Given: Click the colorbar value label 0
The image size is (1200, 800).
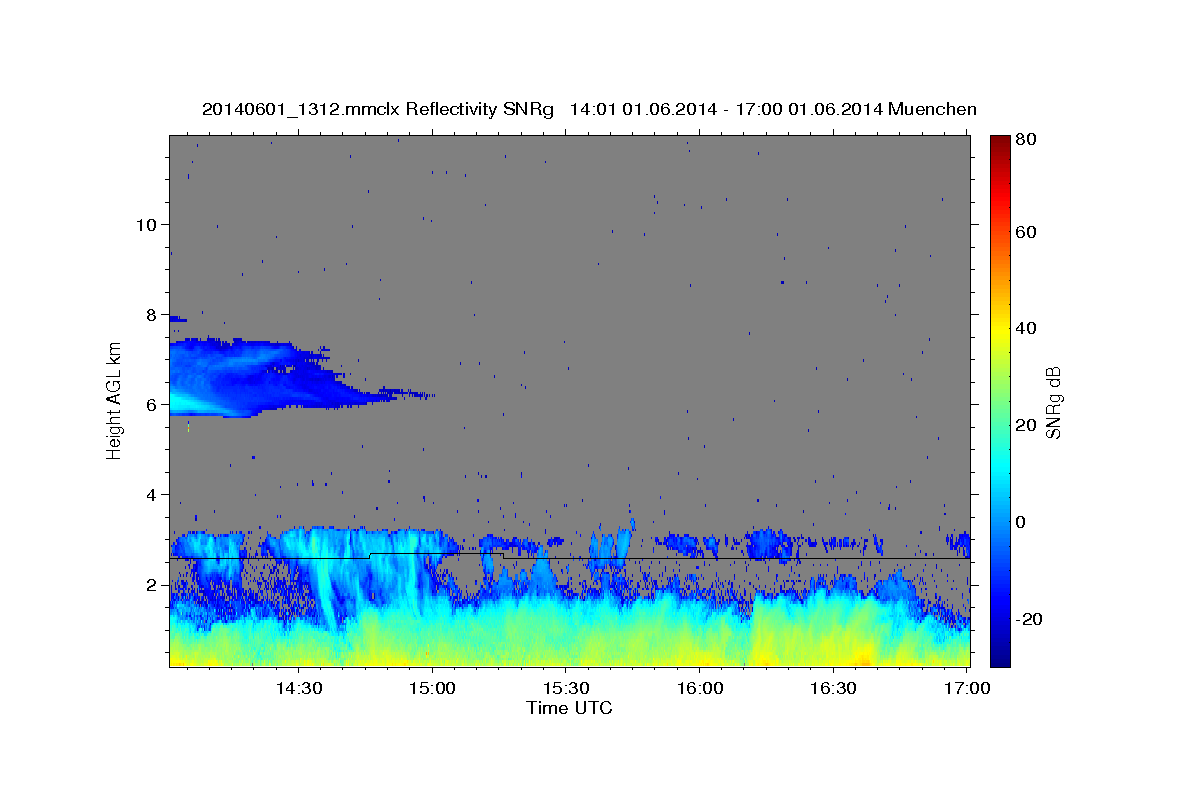Looking at the screenshot, I should point(1020,522).
